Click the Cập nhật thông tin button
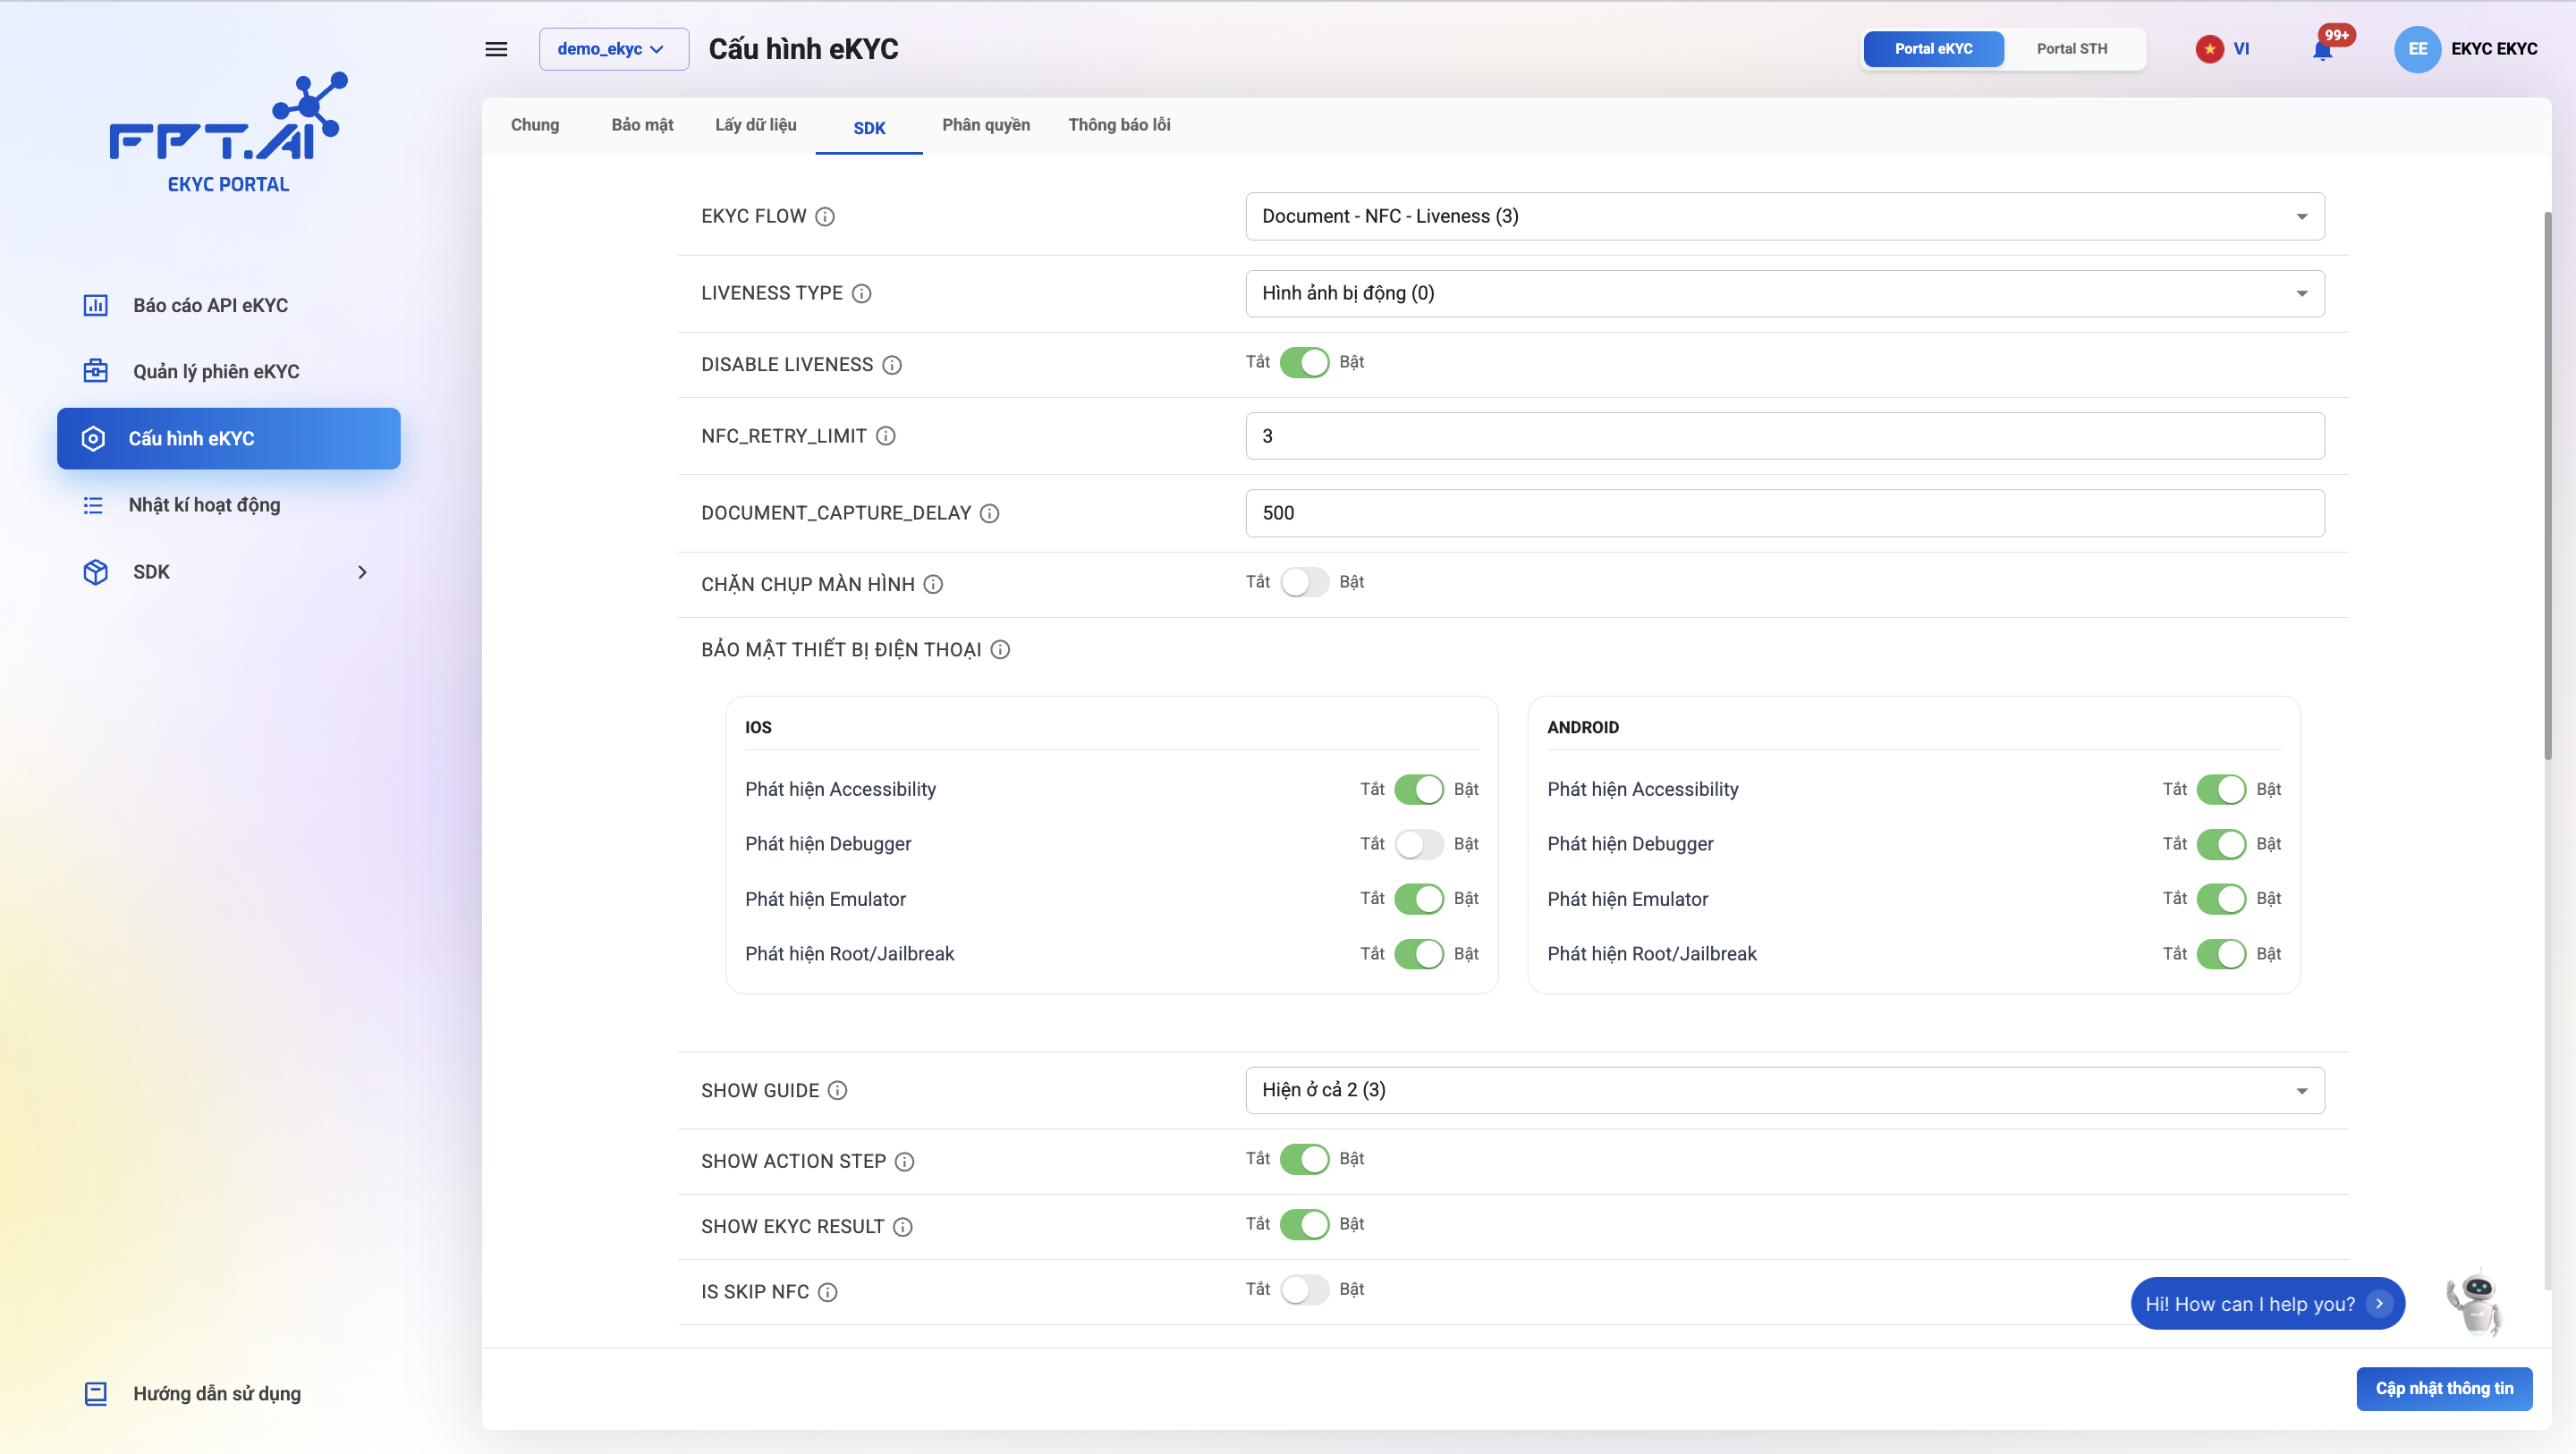2576x1454 pixels. 2444,1388
